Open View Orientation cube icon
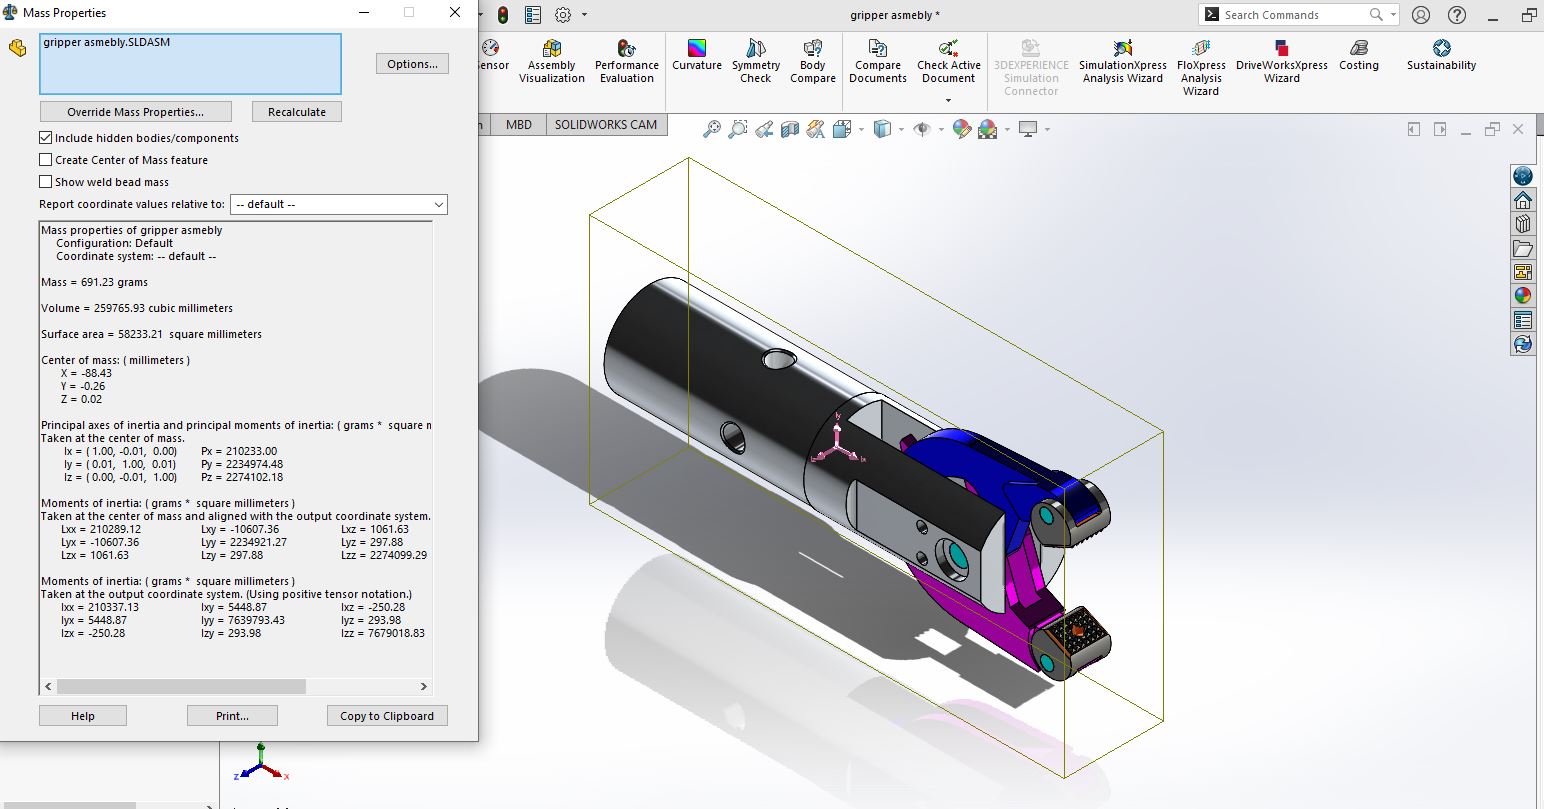The height and width of the screenshot is (809, 1544). click(842, 129)
